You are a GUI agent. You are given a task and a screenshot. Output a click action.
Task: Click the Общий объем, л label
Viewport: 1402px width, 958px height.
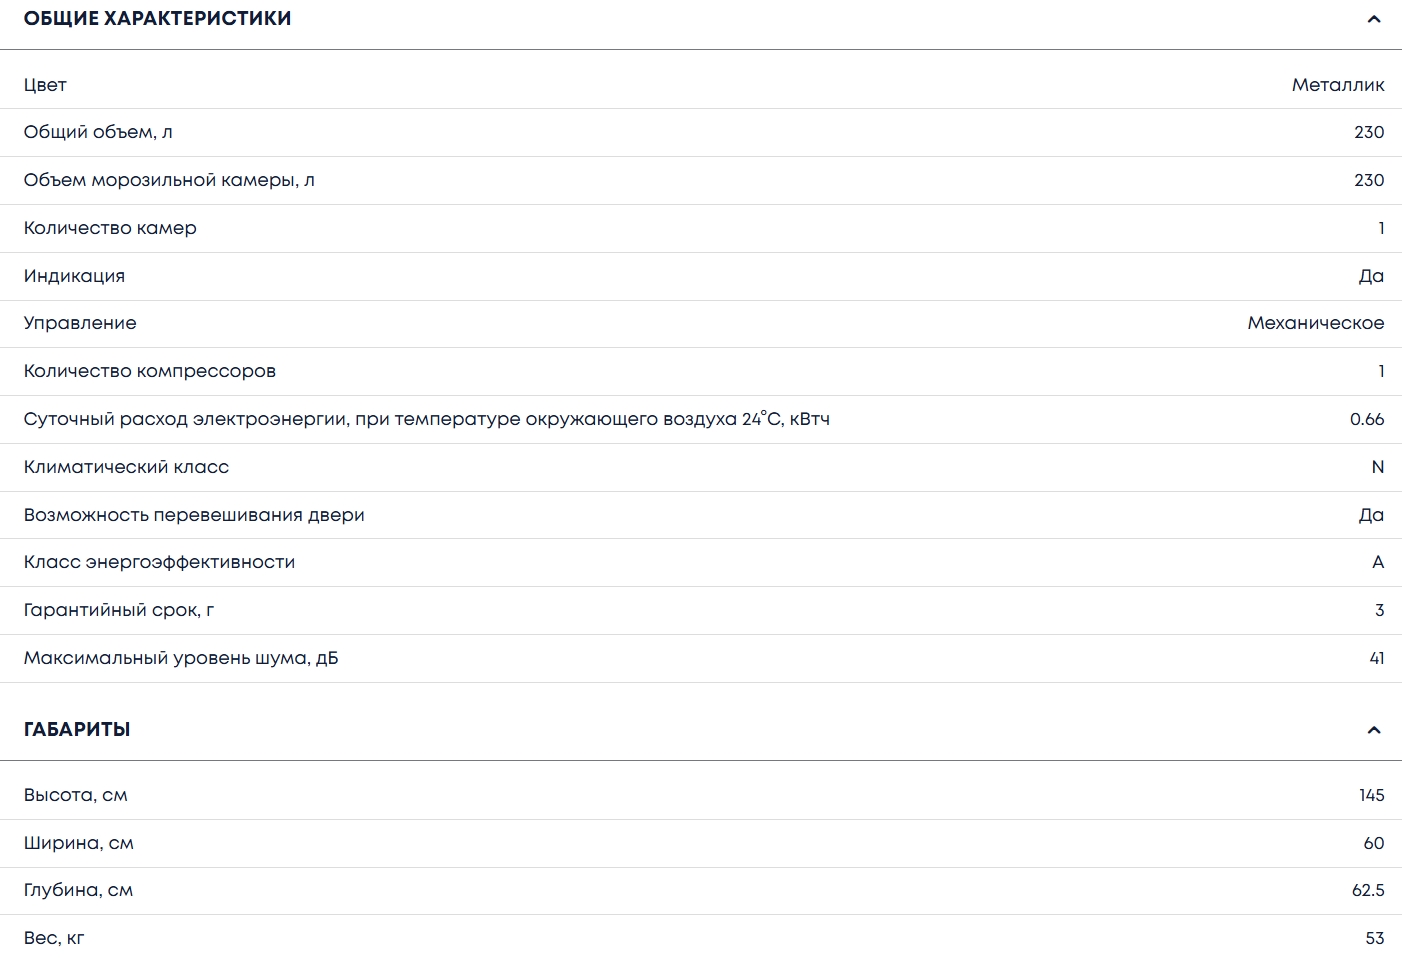[98, 132]
